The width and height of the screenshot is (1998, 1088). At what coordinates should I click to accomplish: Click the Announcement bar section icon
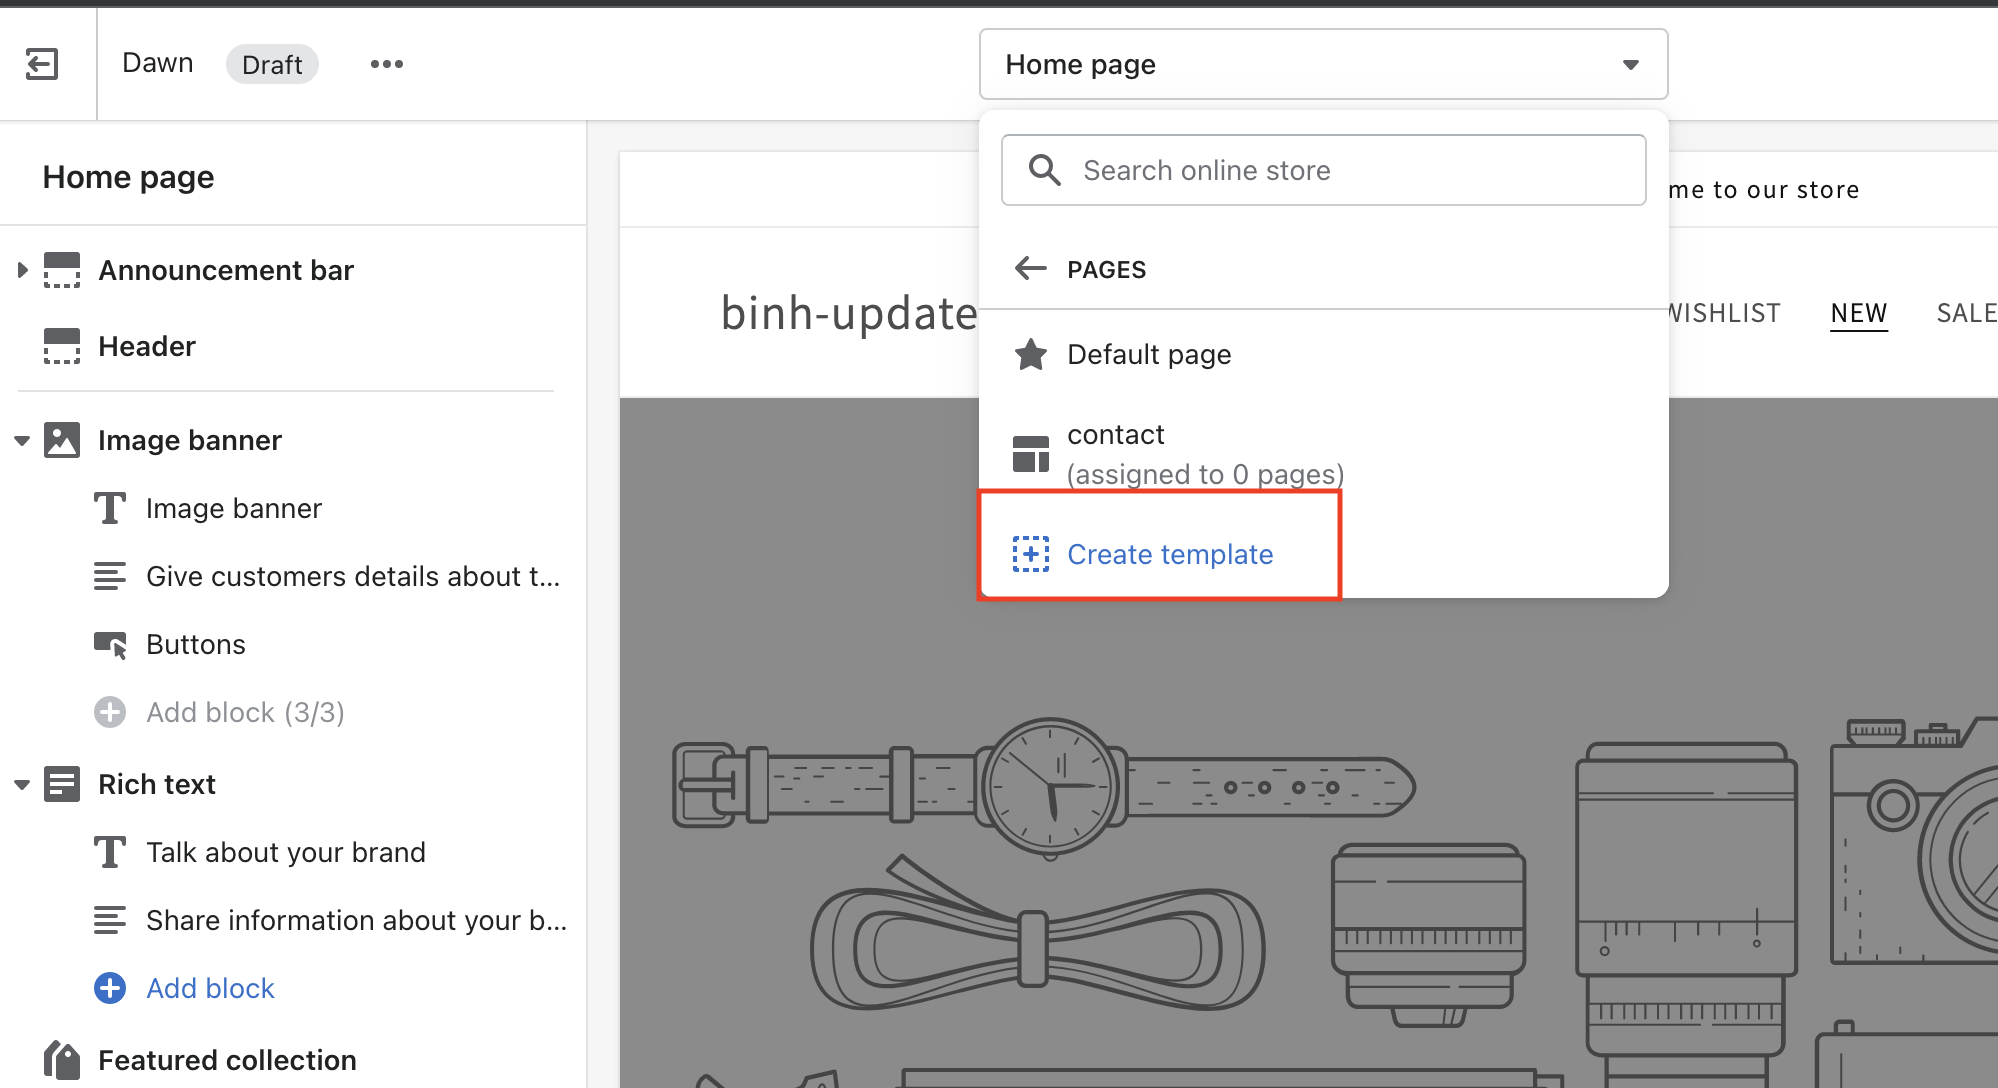point(62,270)
